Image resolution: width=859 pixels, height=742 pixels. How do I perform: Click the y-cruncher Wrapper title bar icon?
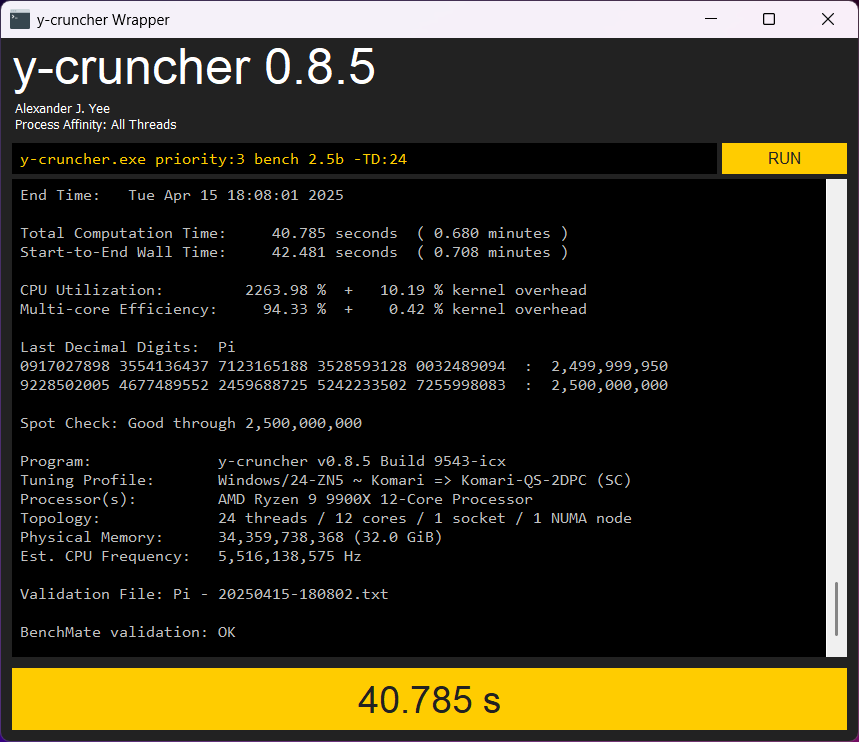20,20
